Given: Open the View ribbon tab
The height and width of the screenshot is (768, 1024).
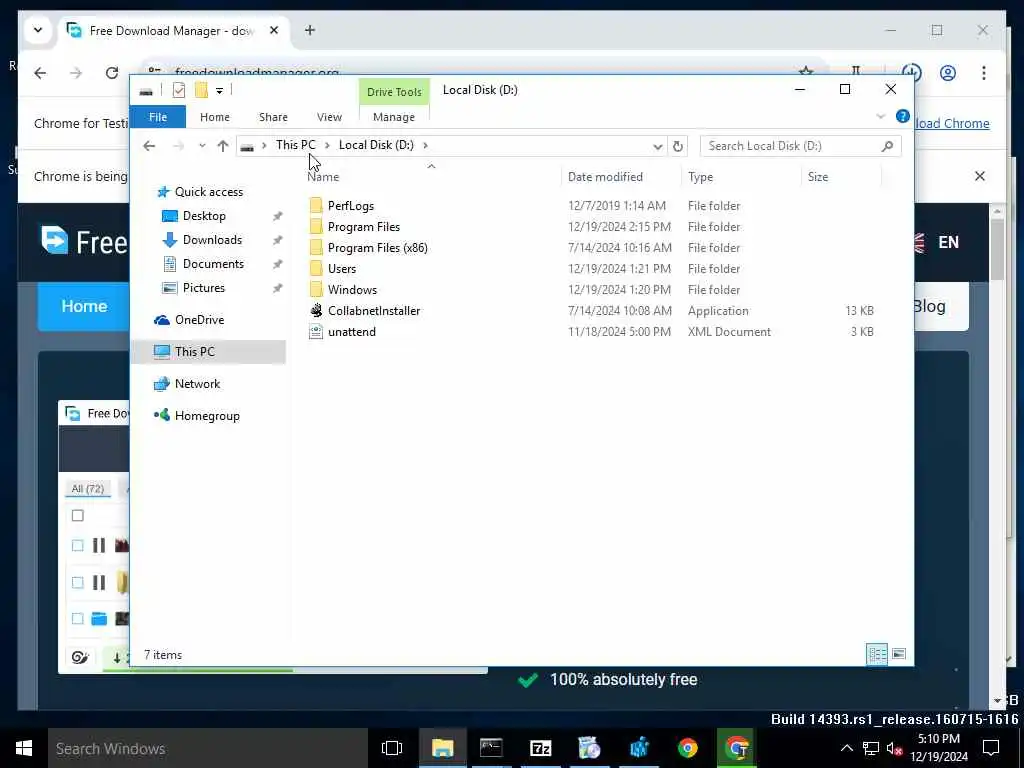Looking at the screenshot, I should pos(329,117).
